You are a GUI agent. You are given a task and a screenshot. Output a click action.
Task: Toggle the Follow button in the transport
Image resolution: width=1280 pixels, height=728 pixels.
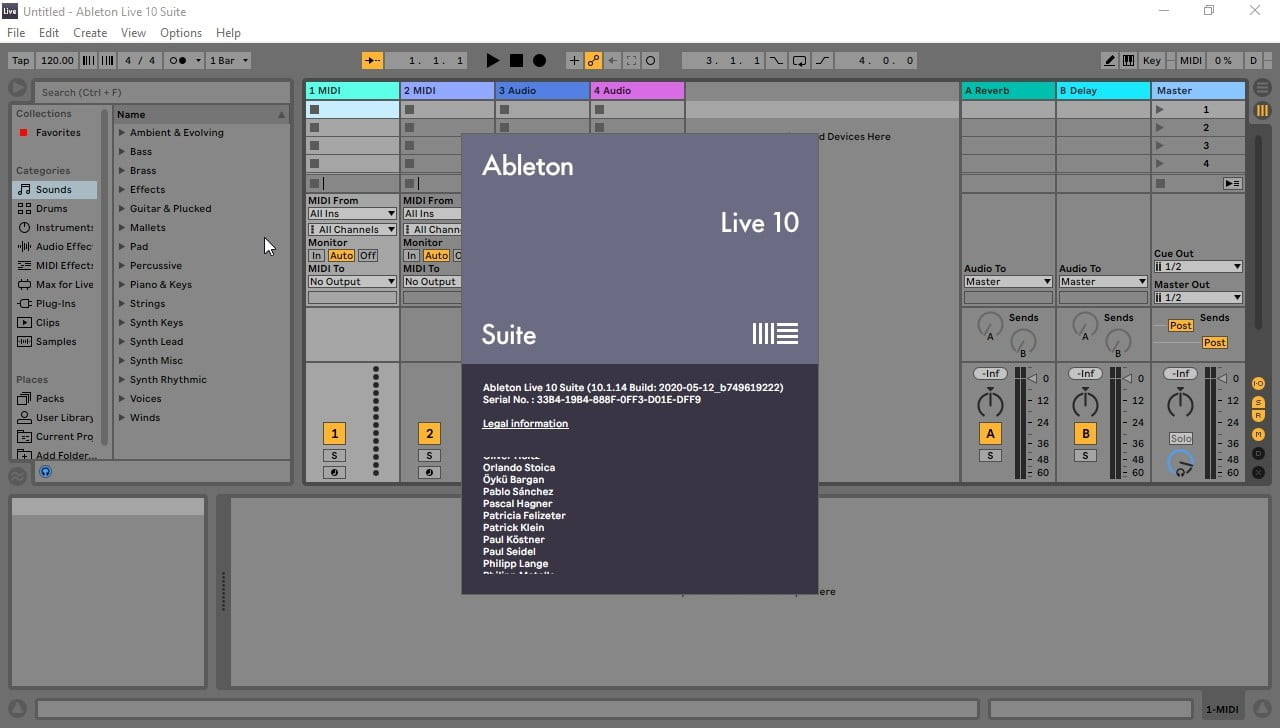pyautogui.click(x=372, y=60)
